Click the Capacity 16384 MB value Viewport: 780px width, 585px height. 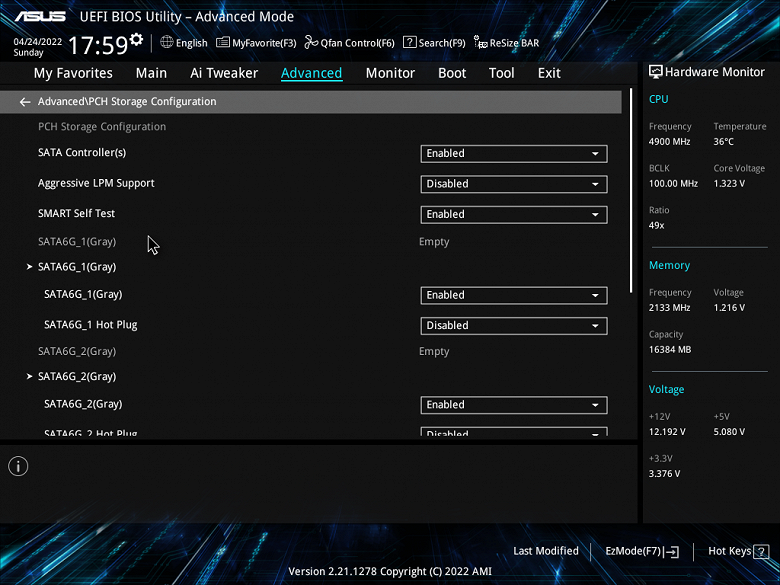coord(670,350)
